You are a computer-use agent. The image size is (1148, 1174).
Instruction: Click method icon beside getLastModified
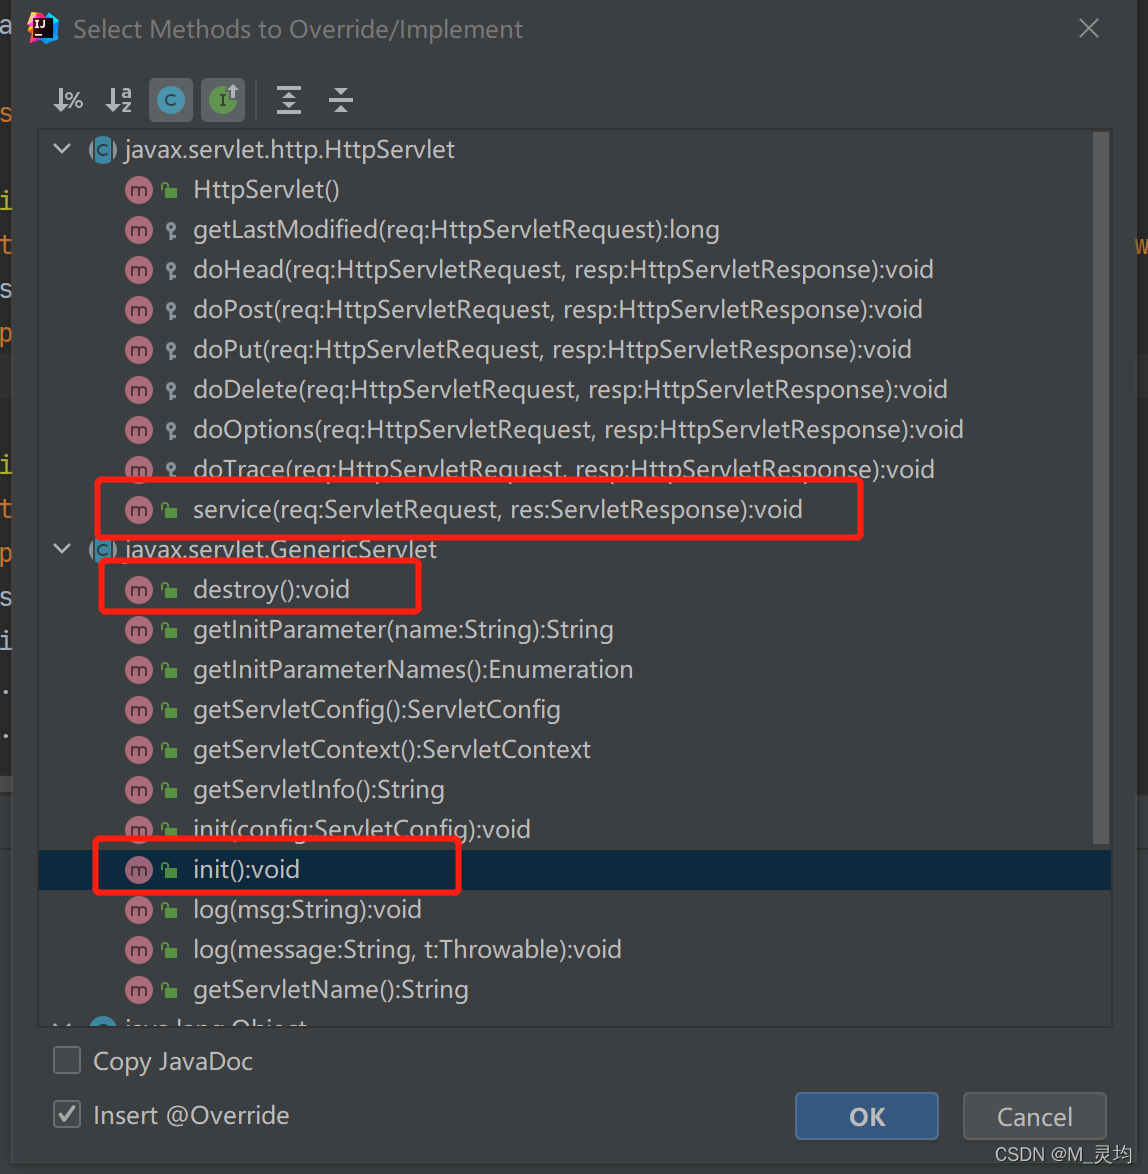tap(139, 230)
